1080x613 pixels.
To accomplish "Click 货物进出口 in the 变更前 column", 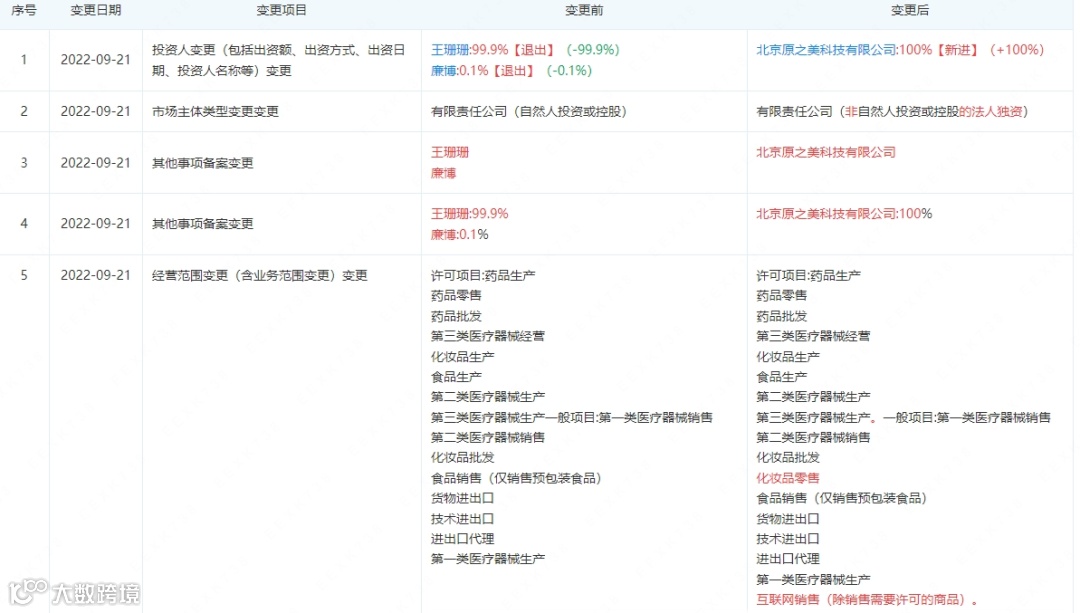I will (462, 498).
